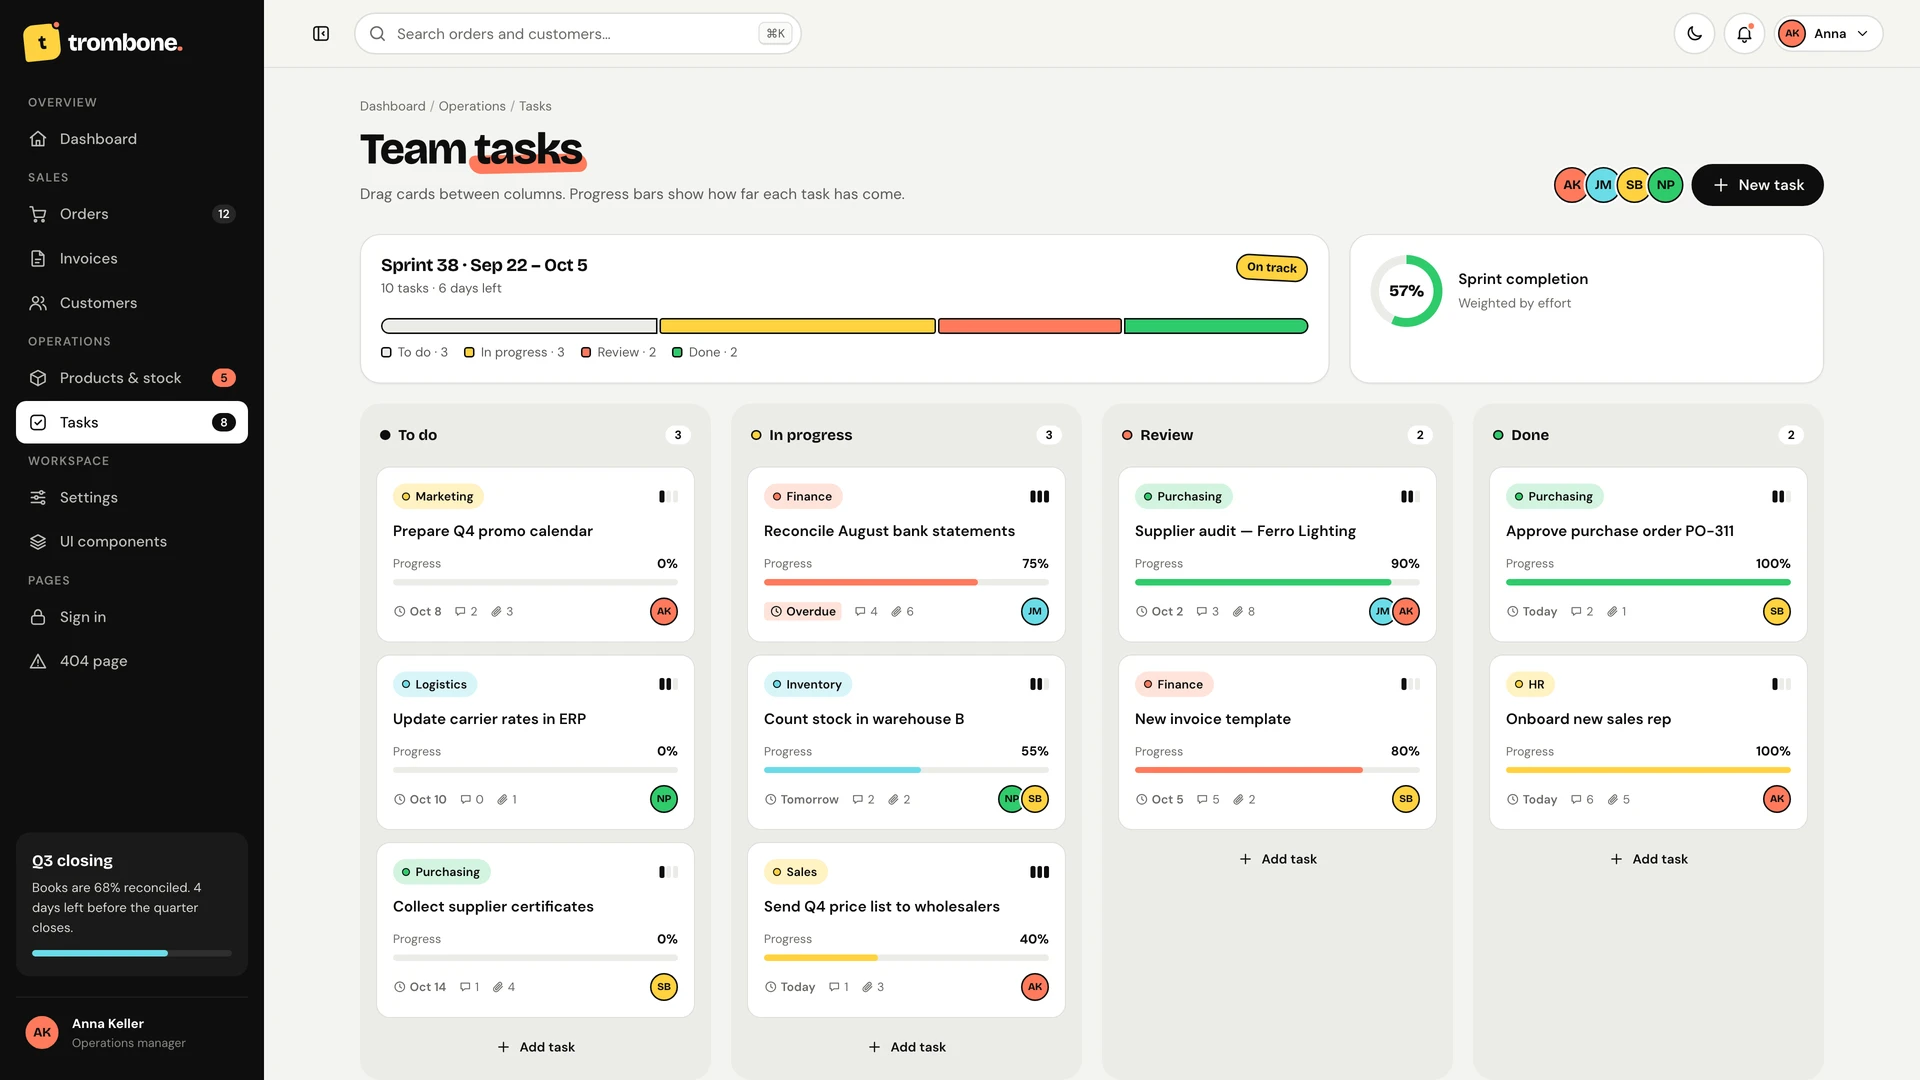Click the Overdue tag on Reconcile card
The width and height of the screenshot is (1920, 1080).
pos(803,612)
